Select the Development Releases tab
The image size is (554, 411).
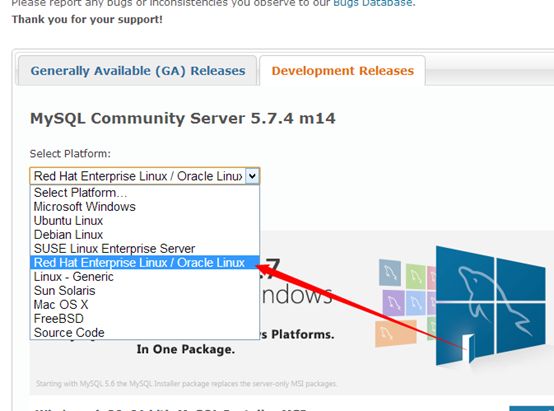[x=342, y=71]
